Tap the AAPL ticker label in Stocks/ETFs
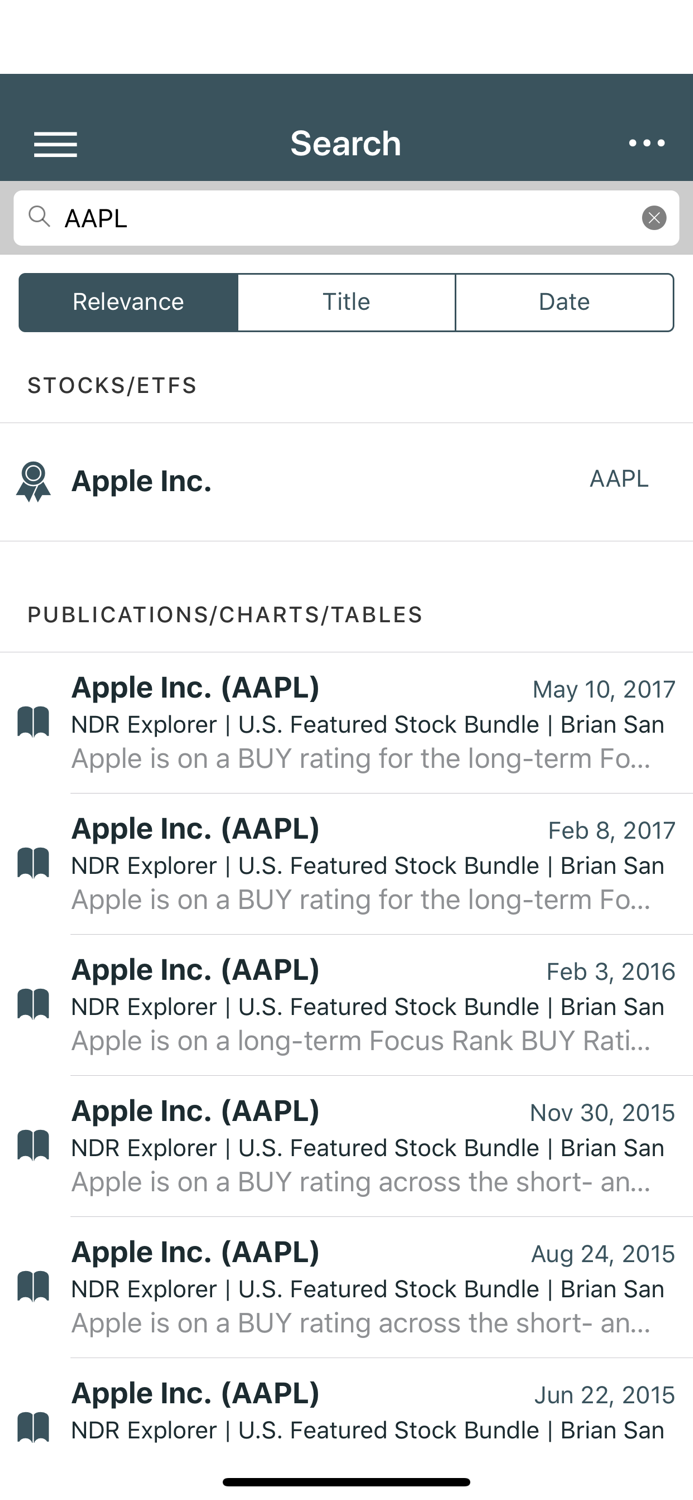Viewport: 693px width, 1500px height. coord(619,479)
